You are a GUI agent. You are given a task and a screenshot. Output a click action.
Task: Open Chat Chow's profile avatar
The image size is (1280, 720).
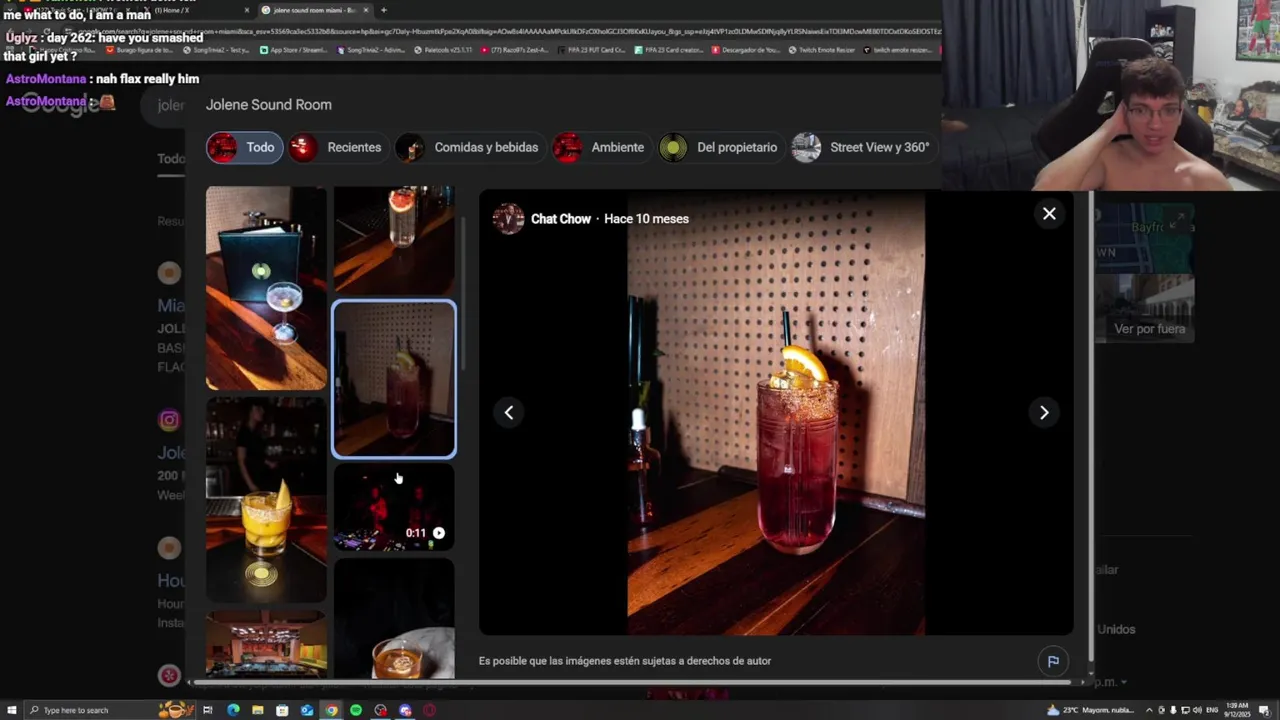point(508,218)
